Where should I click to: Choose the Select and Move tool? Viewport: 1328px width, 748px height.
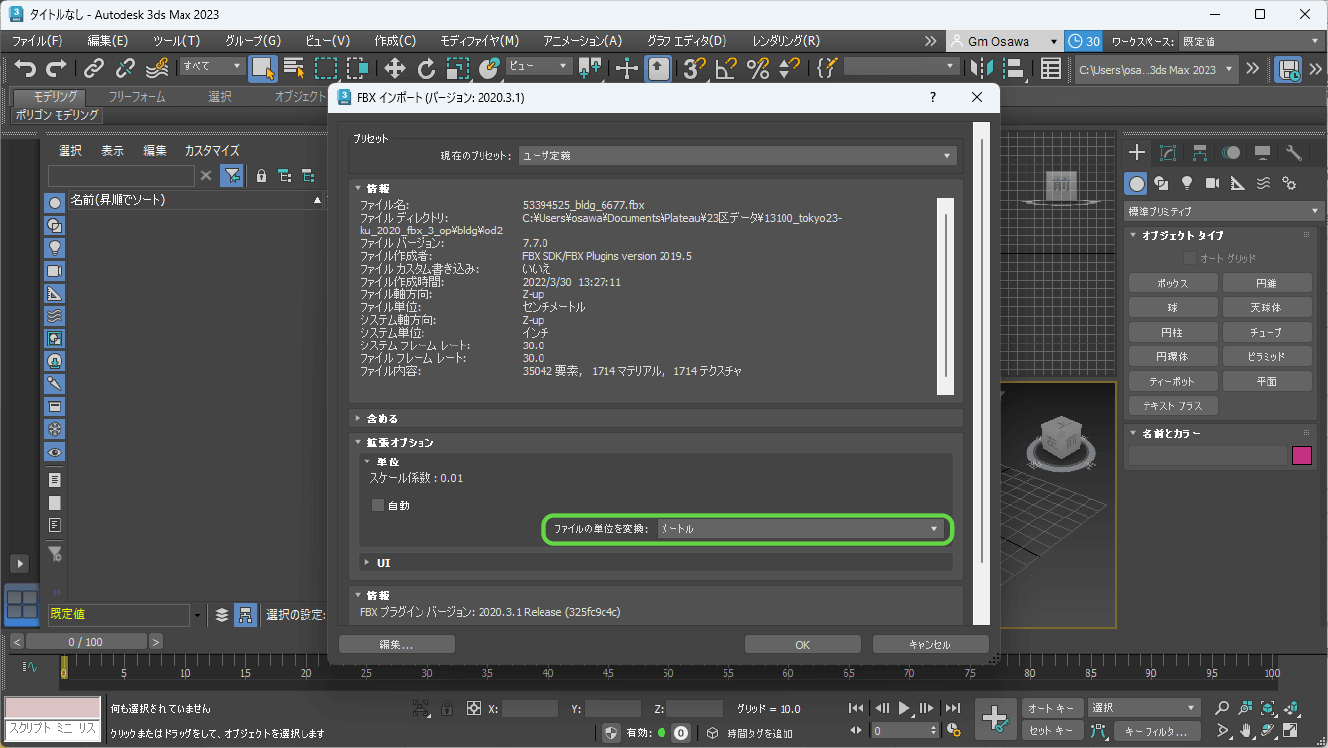tap(394, 68)
